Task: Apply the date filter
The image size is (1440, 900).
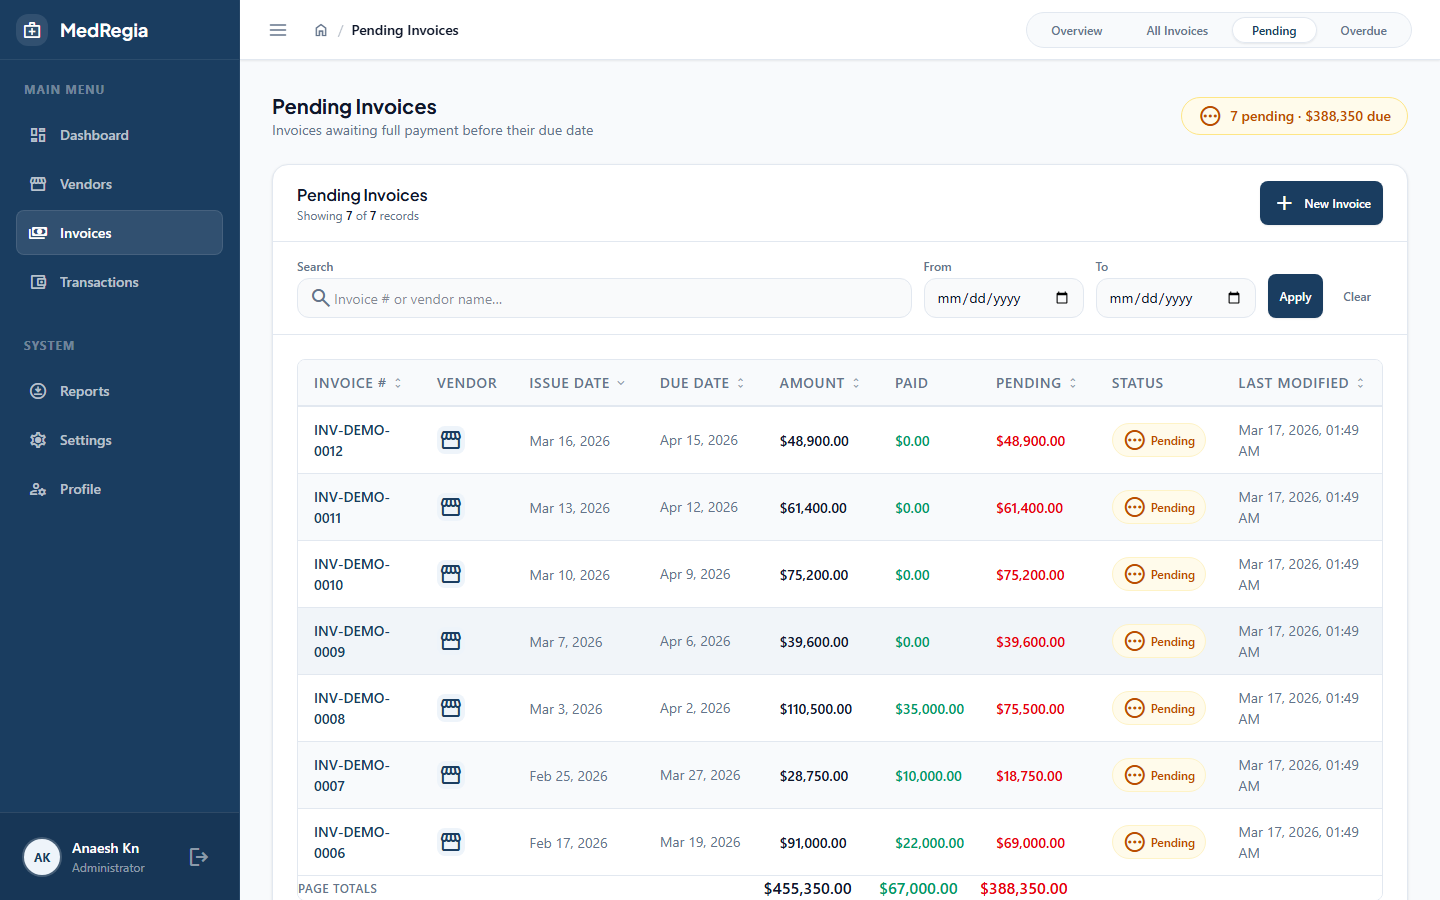Action: (x=1295, y=296)
